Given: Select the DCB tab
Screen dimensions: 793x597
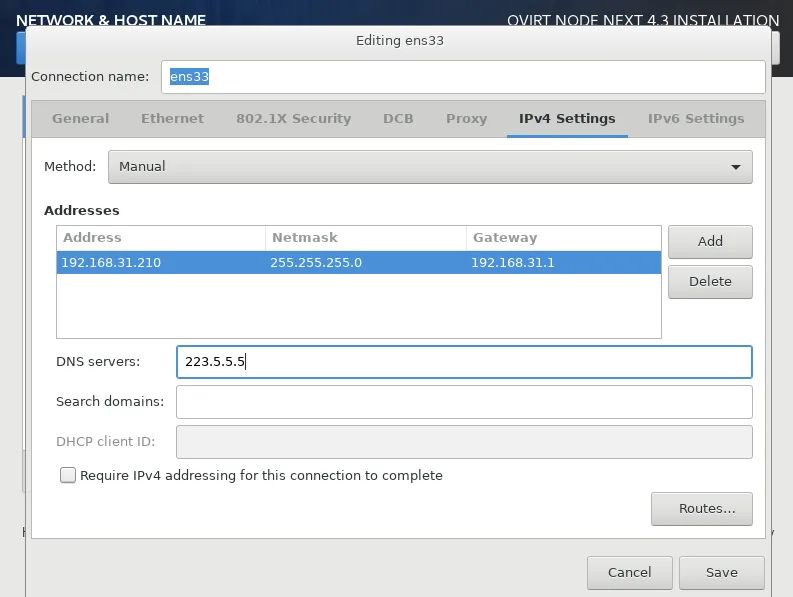Looking at the screenshot, I should point(398,118).
